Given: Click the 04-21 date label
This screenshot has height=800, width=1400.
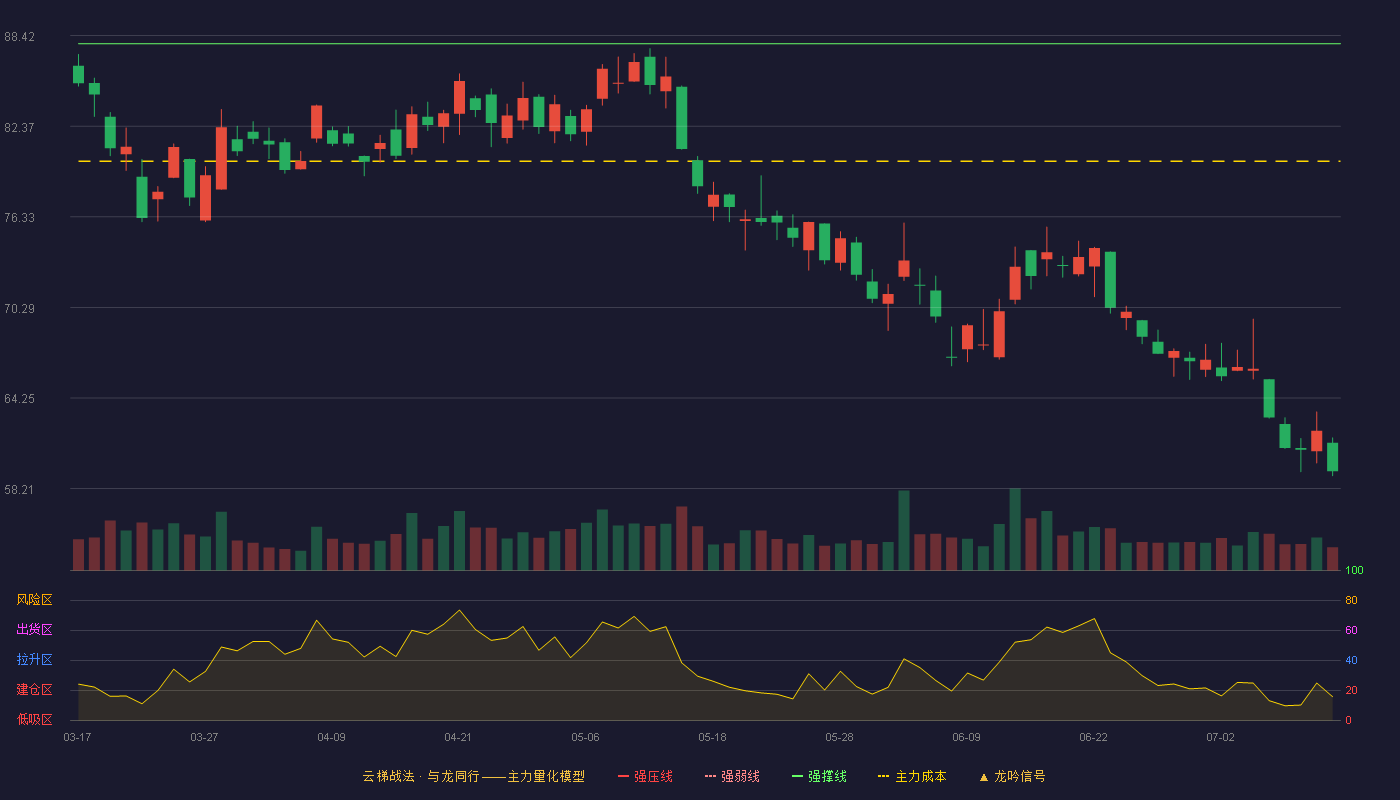Looking at the screenshot, I should click(458, 737).
